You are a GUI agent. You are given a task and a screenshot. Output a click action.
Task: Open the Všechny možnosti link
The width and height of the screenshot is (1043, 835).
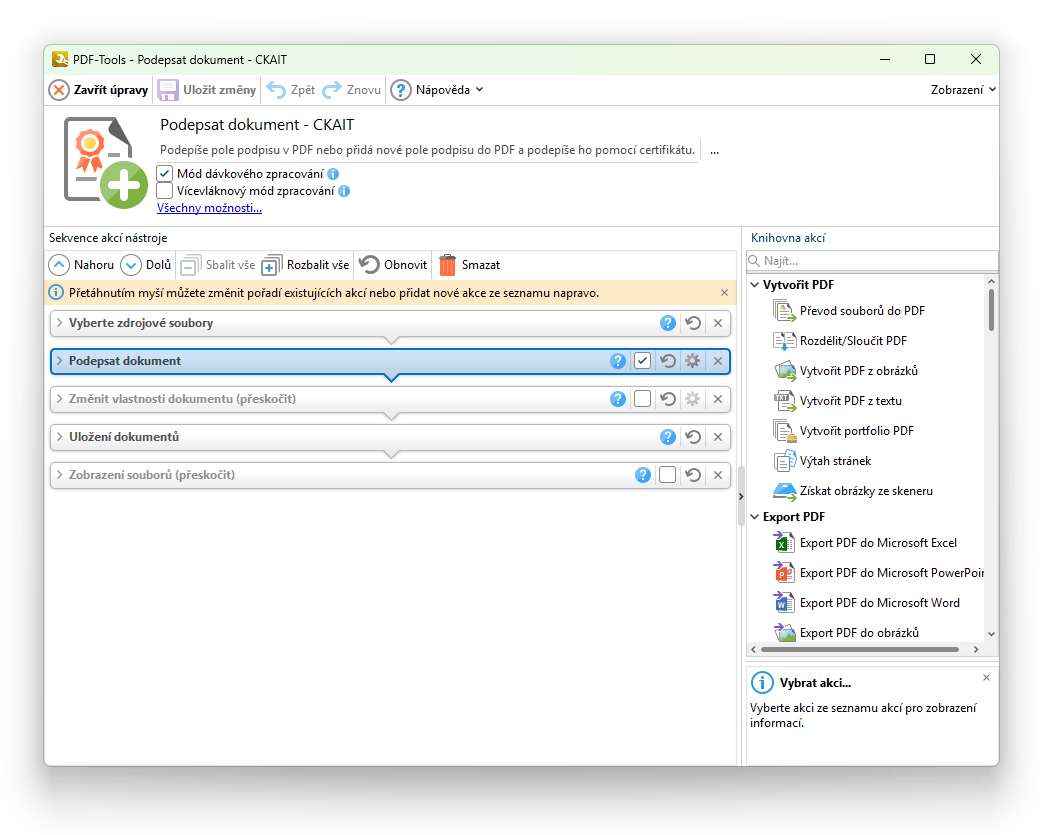pos(210,208)
